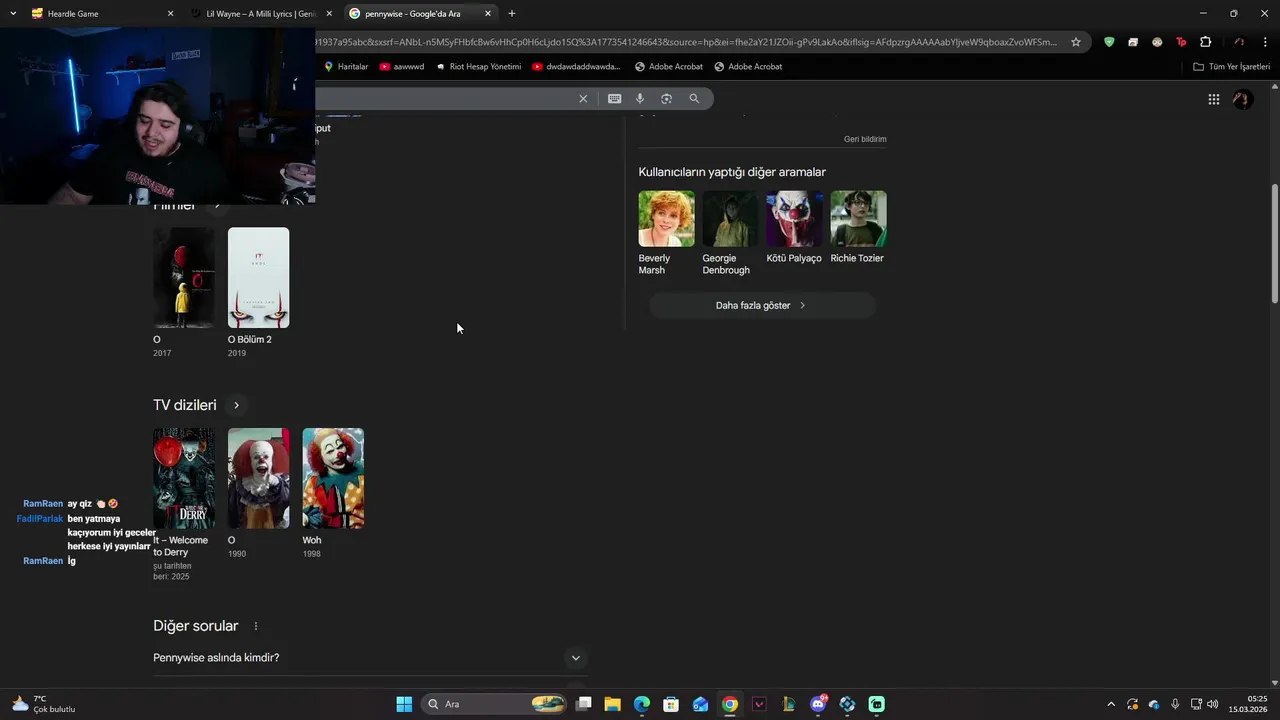The height and width of the screenshot is (720, 1280).
Task: Click the taskbar Ara search box
Action: coord(495,704)
